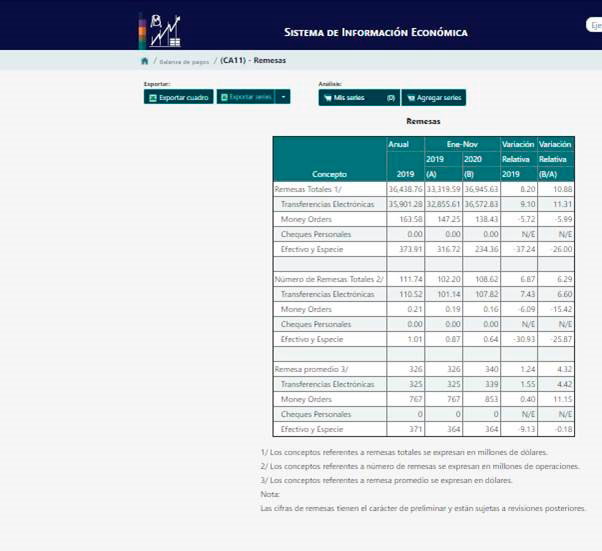Expand the dropdown arrow beside Exportar series
This screenshot has height=551, width=602.
(284, 98)
